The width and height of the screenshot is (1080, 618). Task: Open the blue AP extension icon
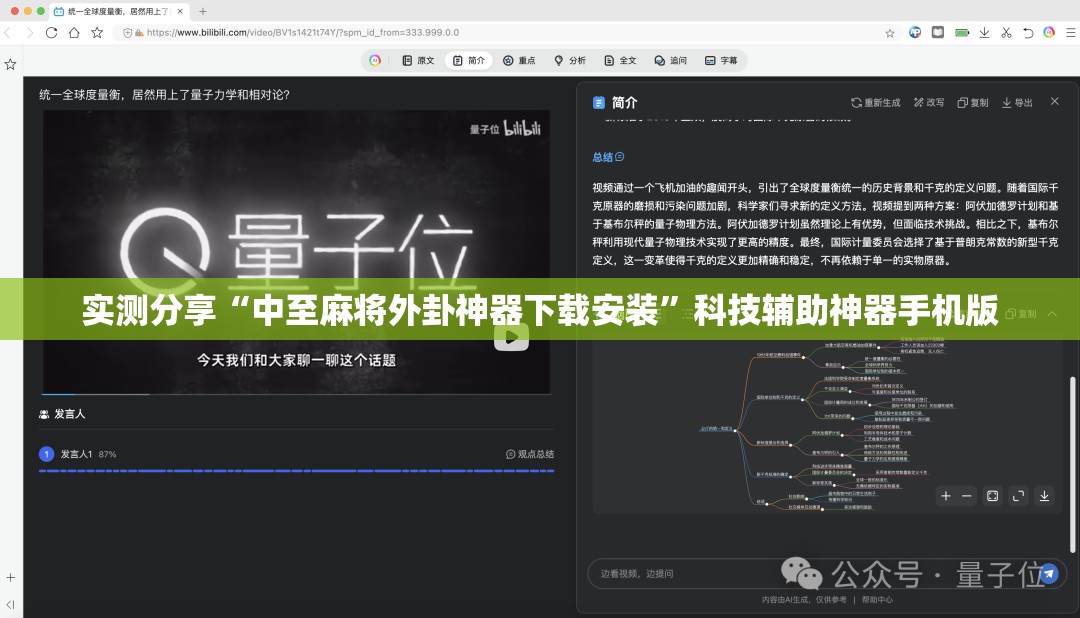coord(915,32)
